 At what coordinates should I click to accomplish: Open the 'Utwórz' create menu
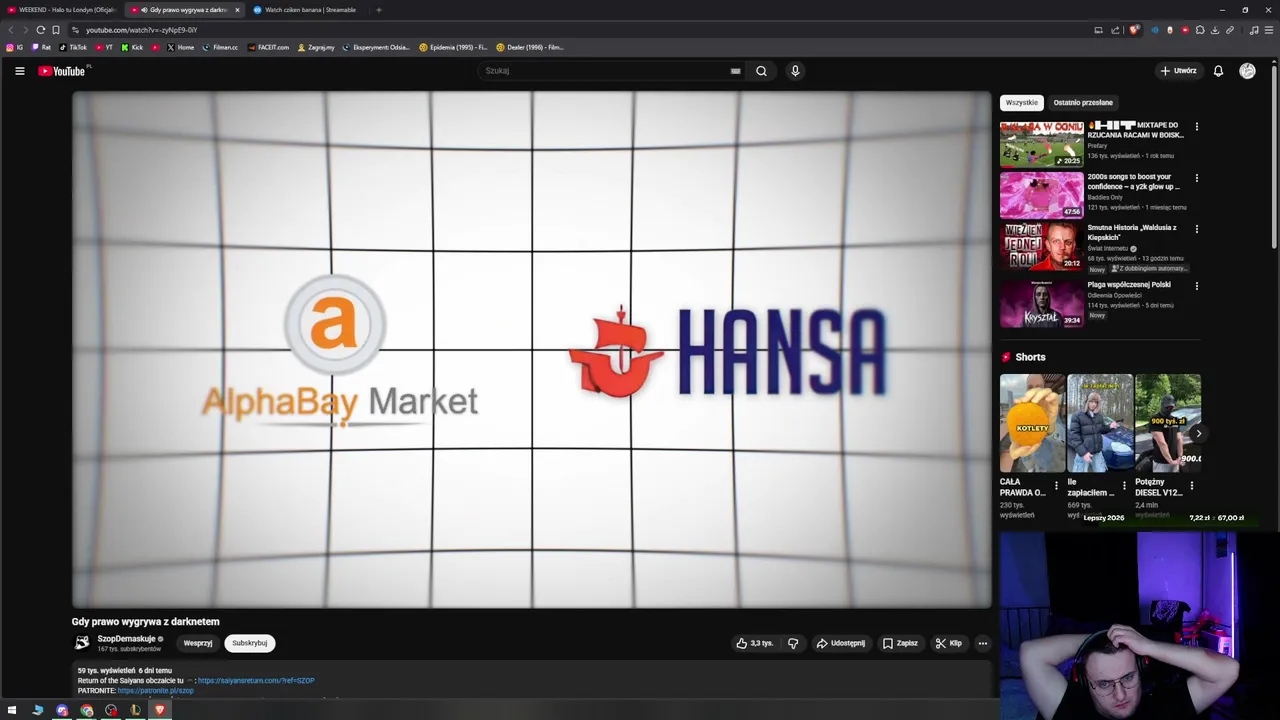[x=1178, y=71]
